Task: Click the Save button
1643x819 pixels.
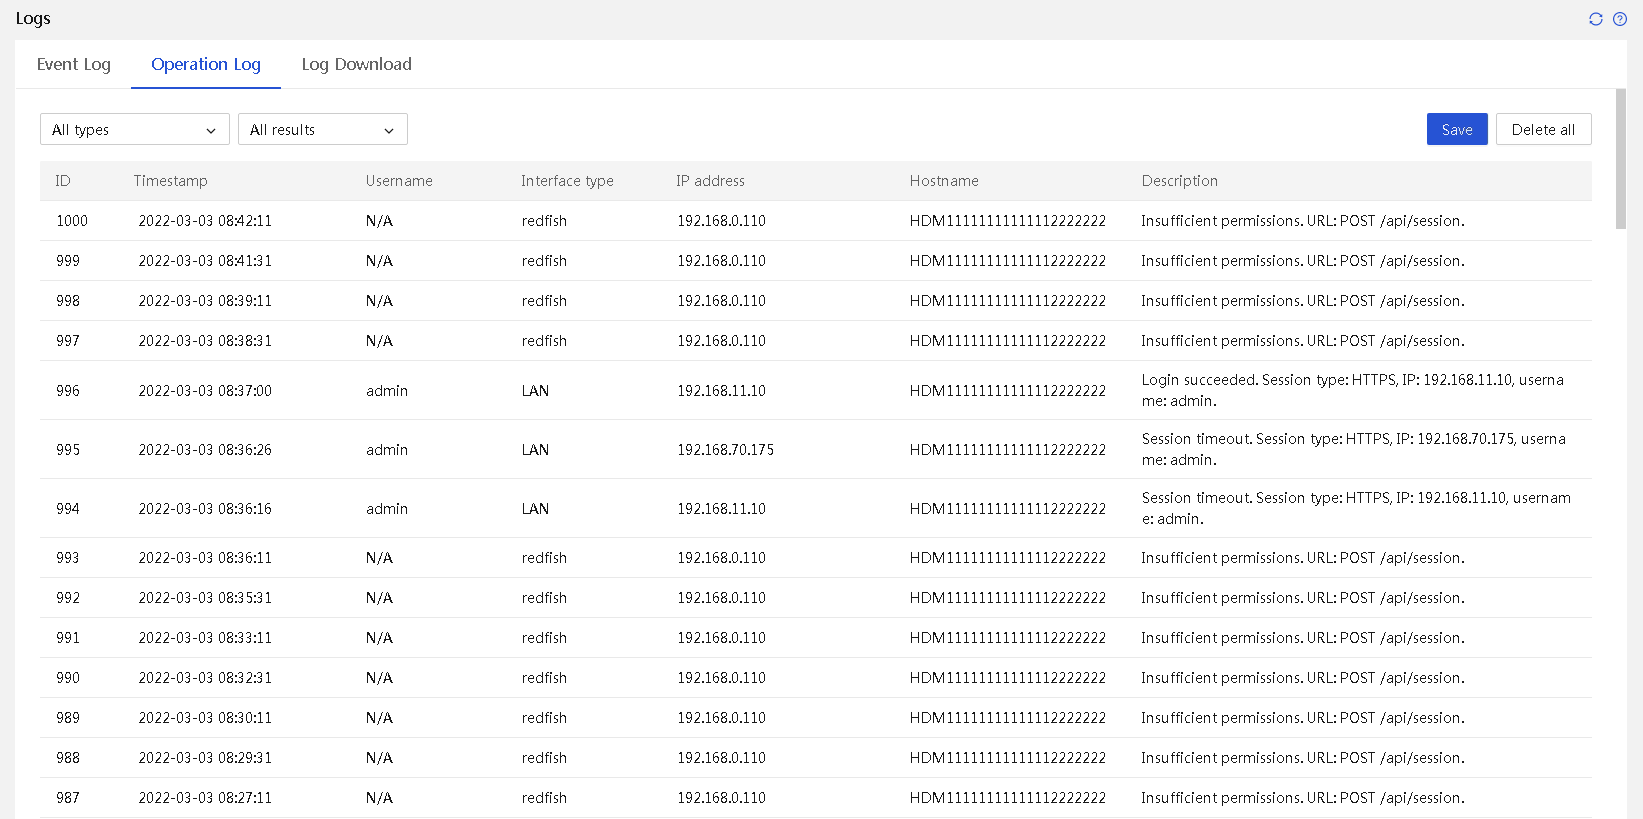Action: [1457, 129]
